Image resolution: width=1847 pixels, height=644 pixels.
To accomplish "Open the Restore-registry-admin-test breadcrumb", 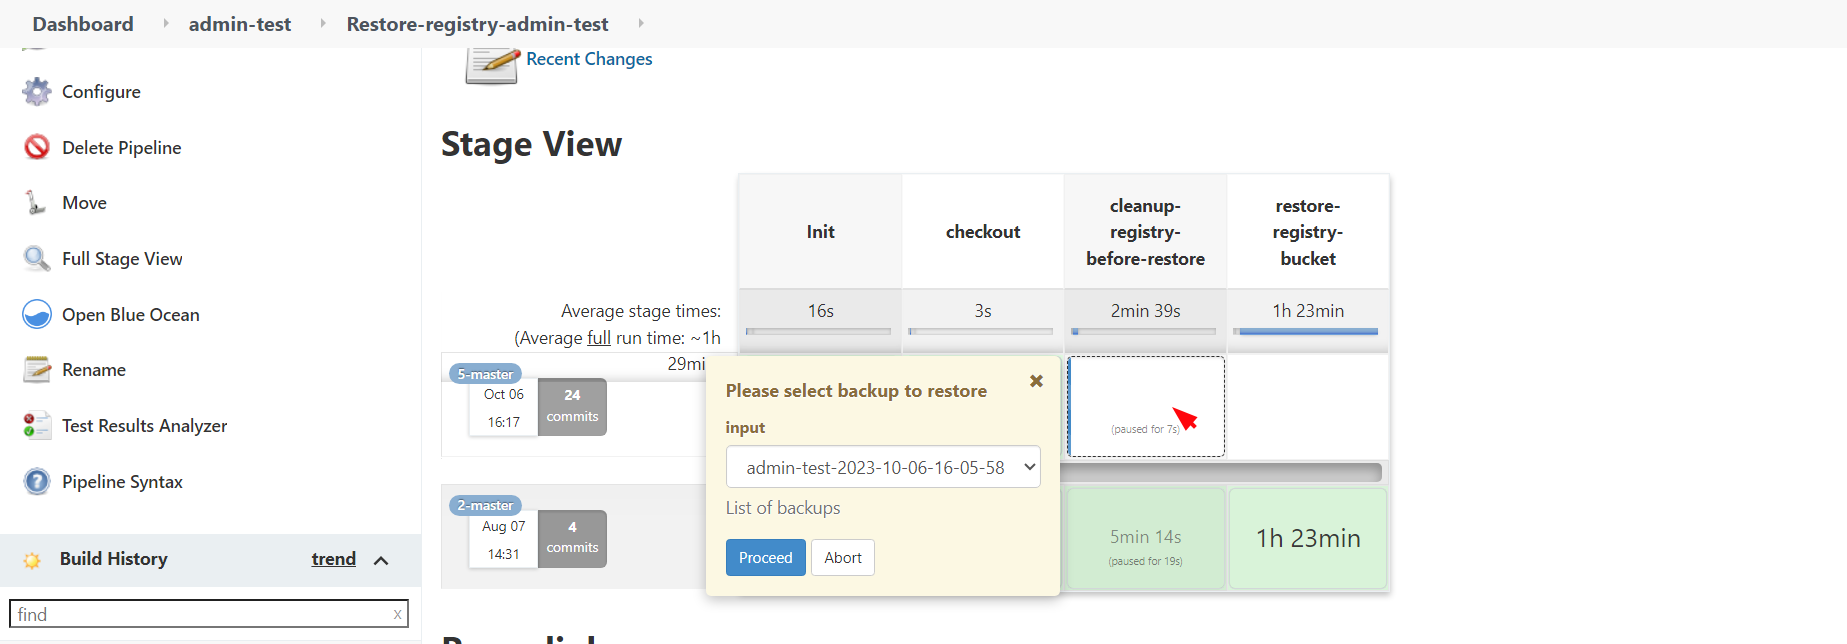I will pyautogui.click(x=477, y=24).
